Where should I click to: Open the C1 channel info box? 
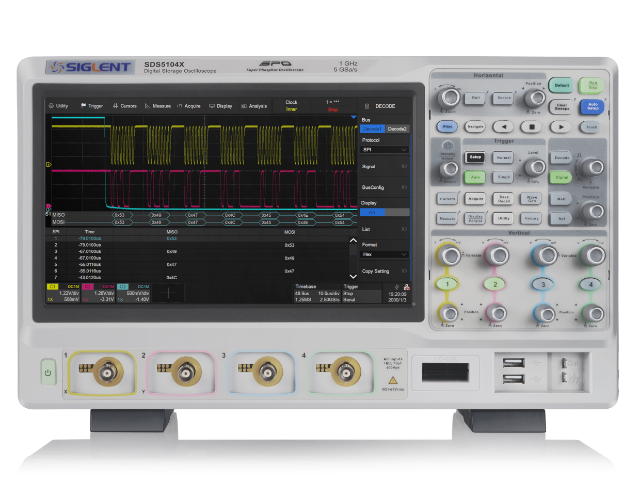click(63, 293)
